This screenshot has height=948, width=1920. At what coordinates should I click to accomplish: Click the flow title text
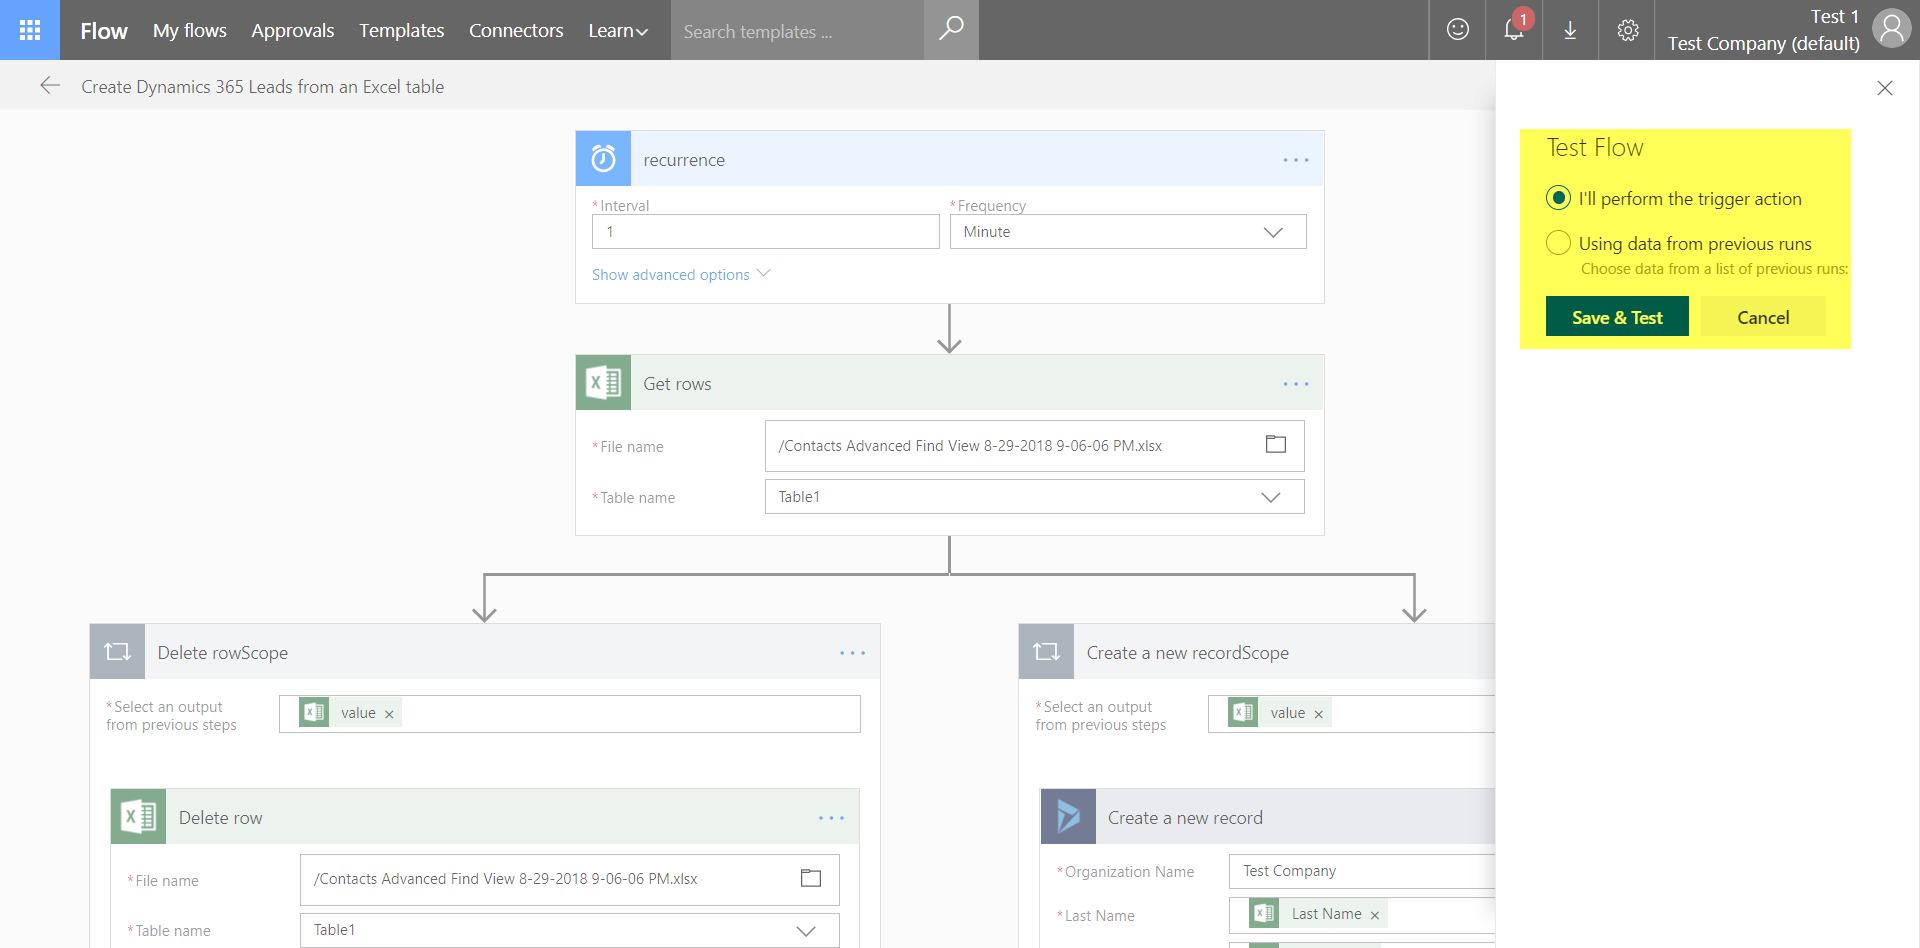(262, 87)
